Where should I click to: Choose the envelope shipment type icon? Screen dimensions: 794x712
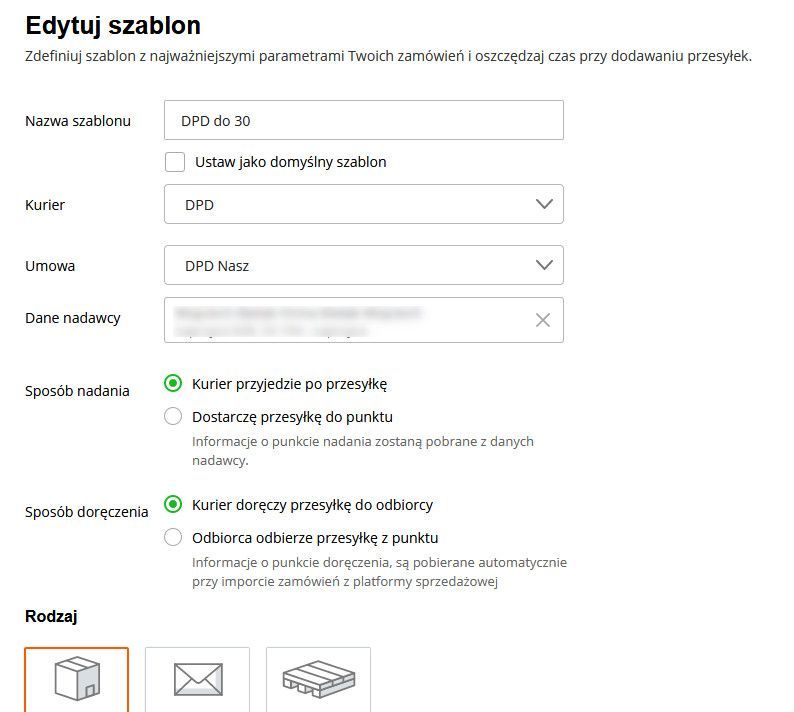(x=197, y=679)
